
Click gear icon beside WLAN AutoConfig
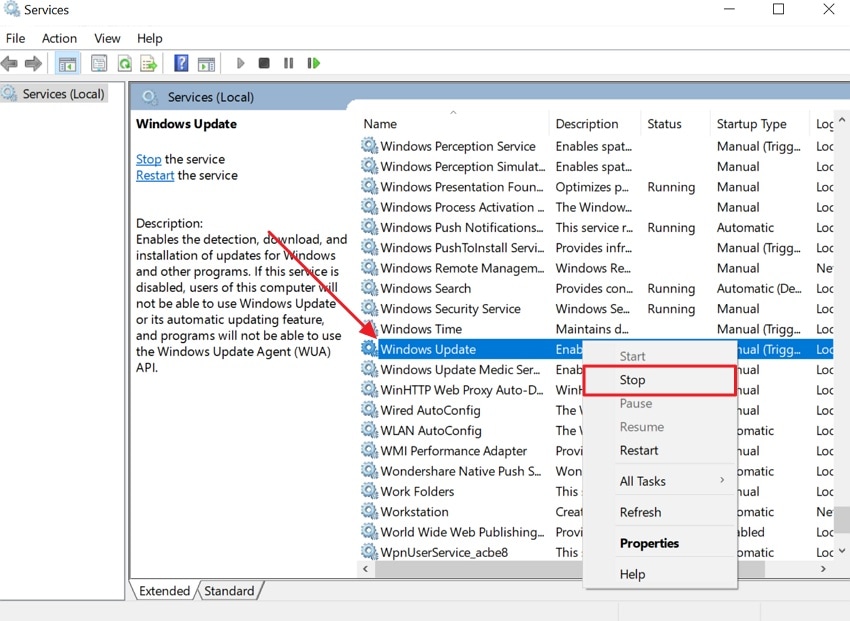click(x=370, y=430)
